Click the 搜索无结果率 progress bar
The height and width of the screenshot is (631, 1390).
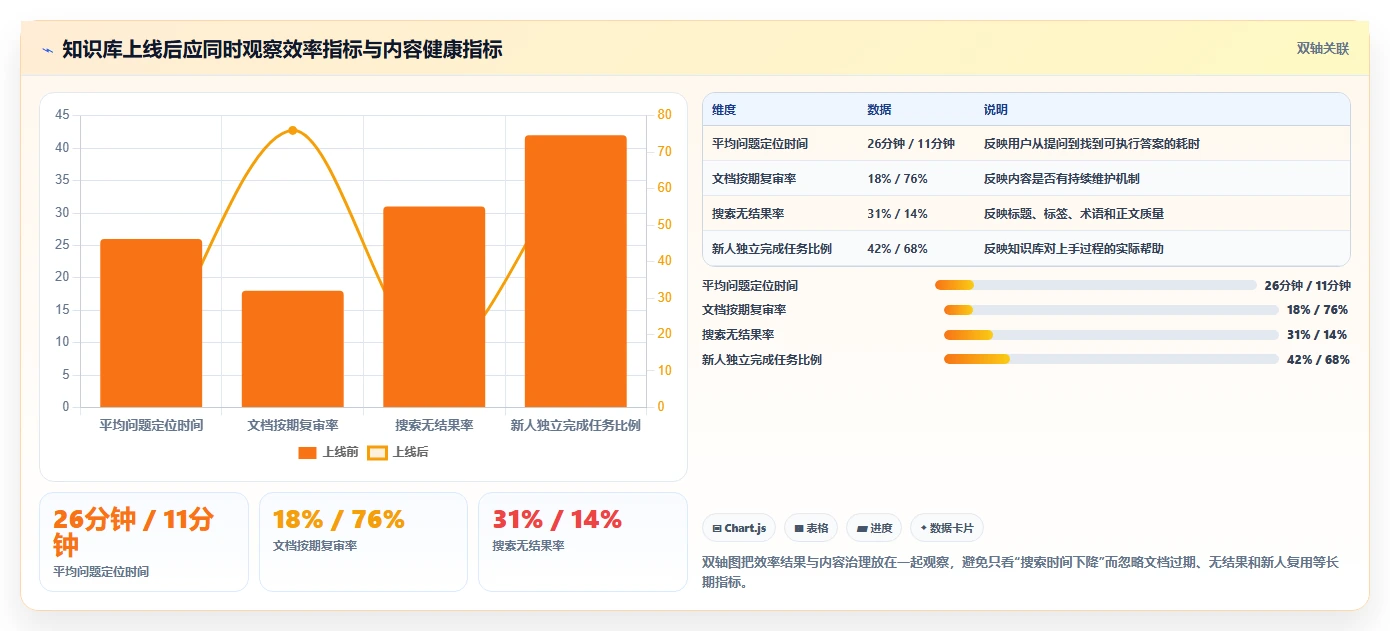coord(1111,335)
